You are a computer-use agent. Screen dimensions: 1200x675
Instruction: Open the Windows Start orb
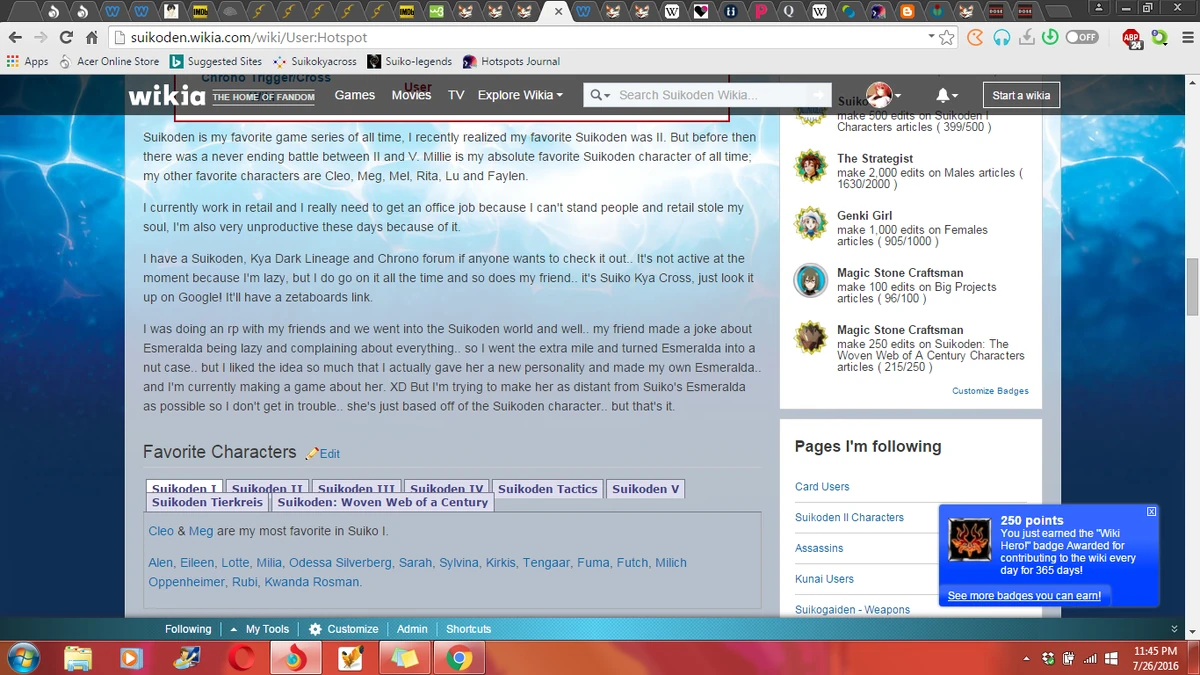coord(22,657)
